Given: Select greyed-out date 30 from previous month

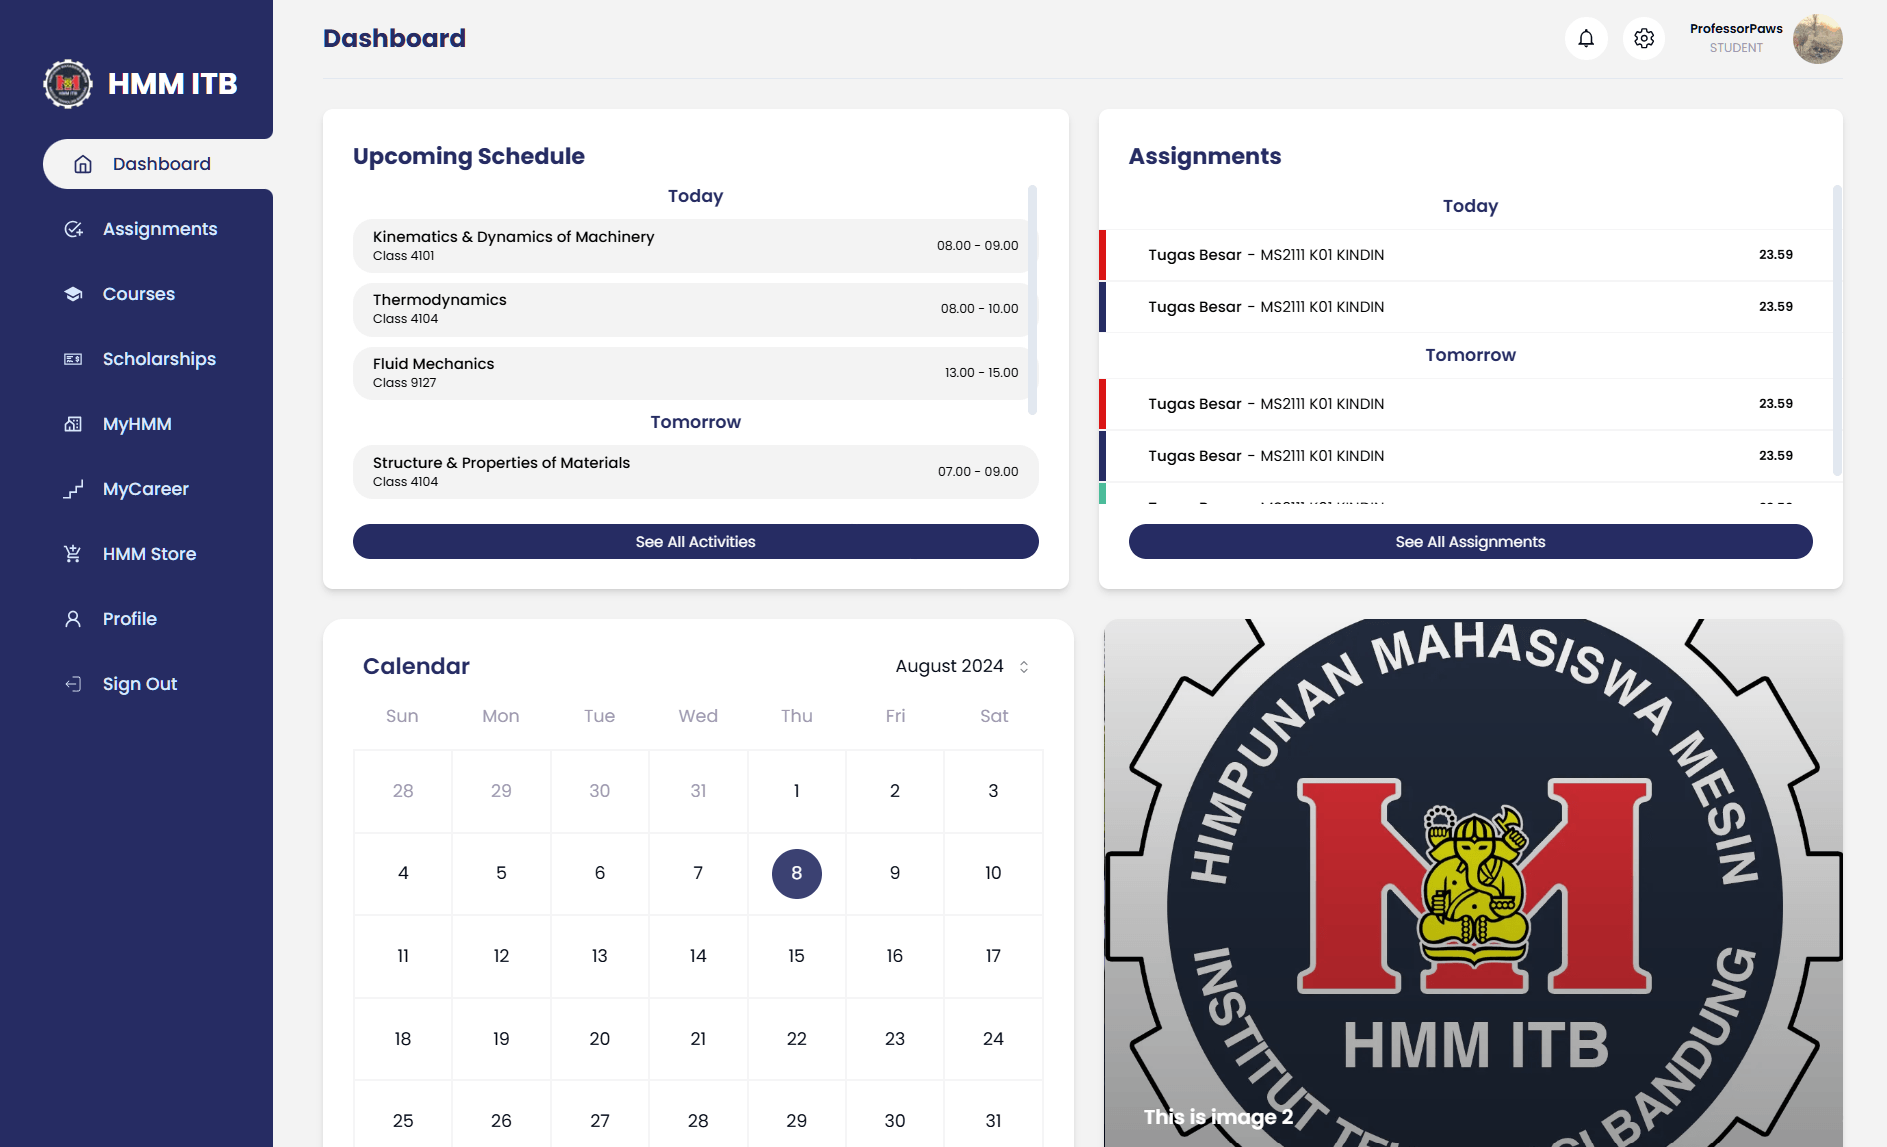Looking at the screenshot, I should tap(600, 791).
